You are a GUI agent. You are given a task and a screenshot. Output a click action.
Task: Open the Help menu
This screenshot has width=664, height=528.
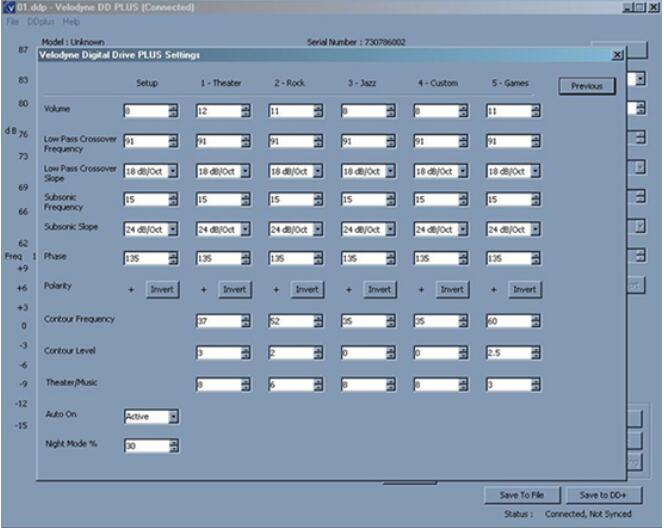71,22
